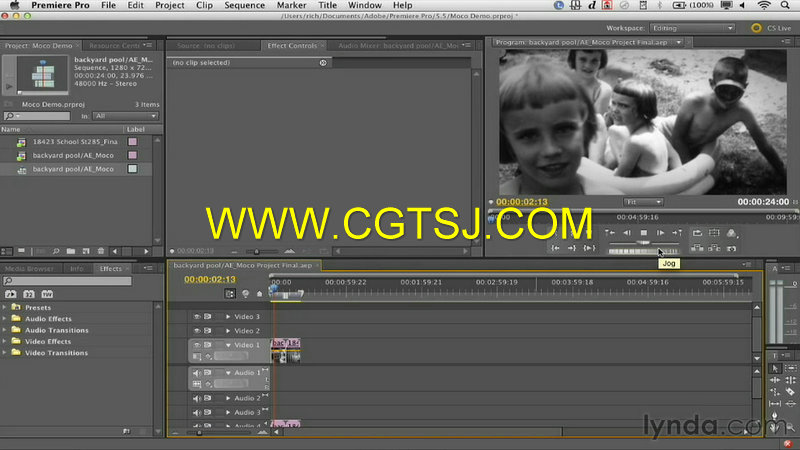
Task: Toggle Snap icon in the timeline
Action: [230, 294]
